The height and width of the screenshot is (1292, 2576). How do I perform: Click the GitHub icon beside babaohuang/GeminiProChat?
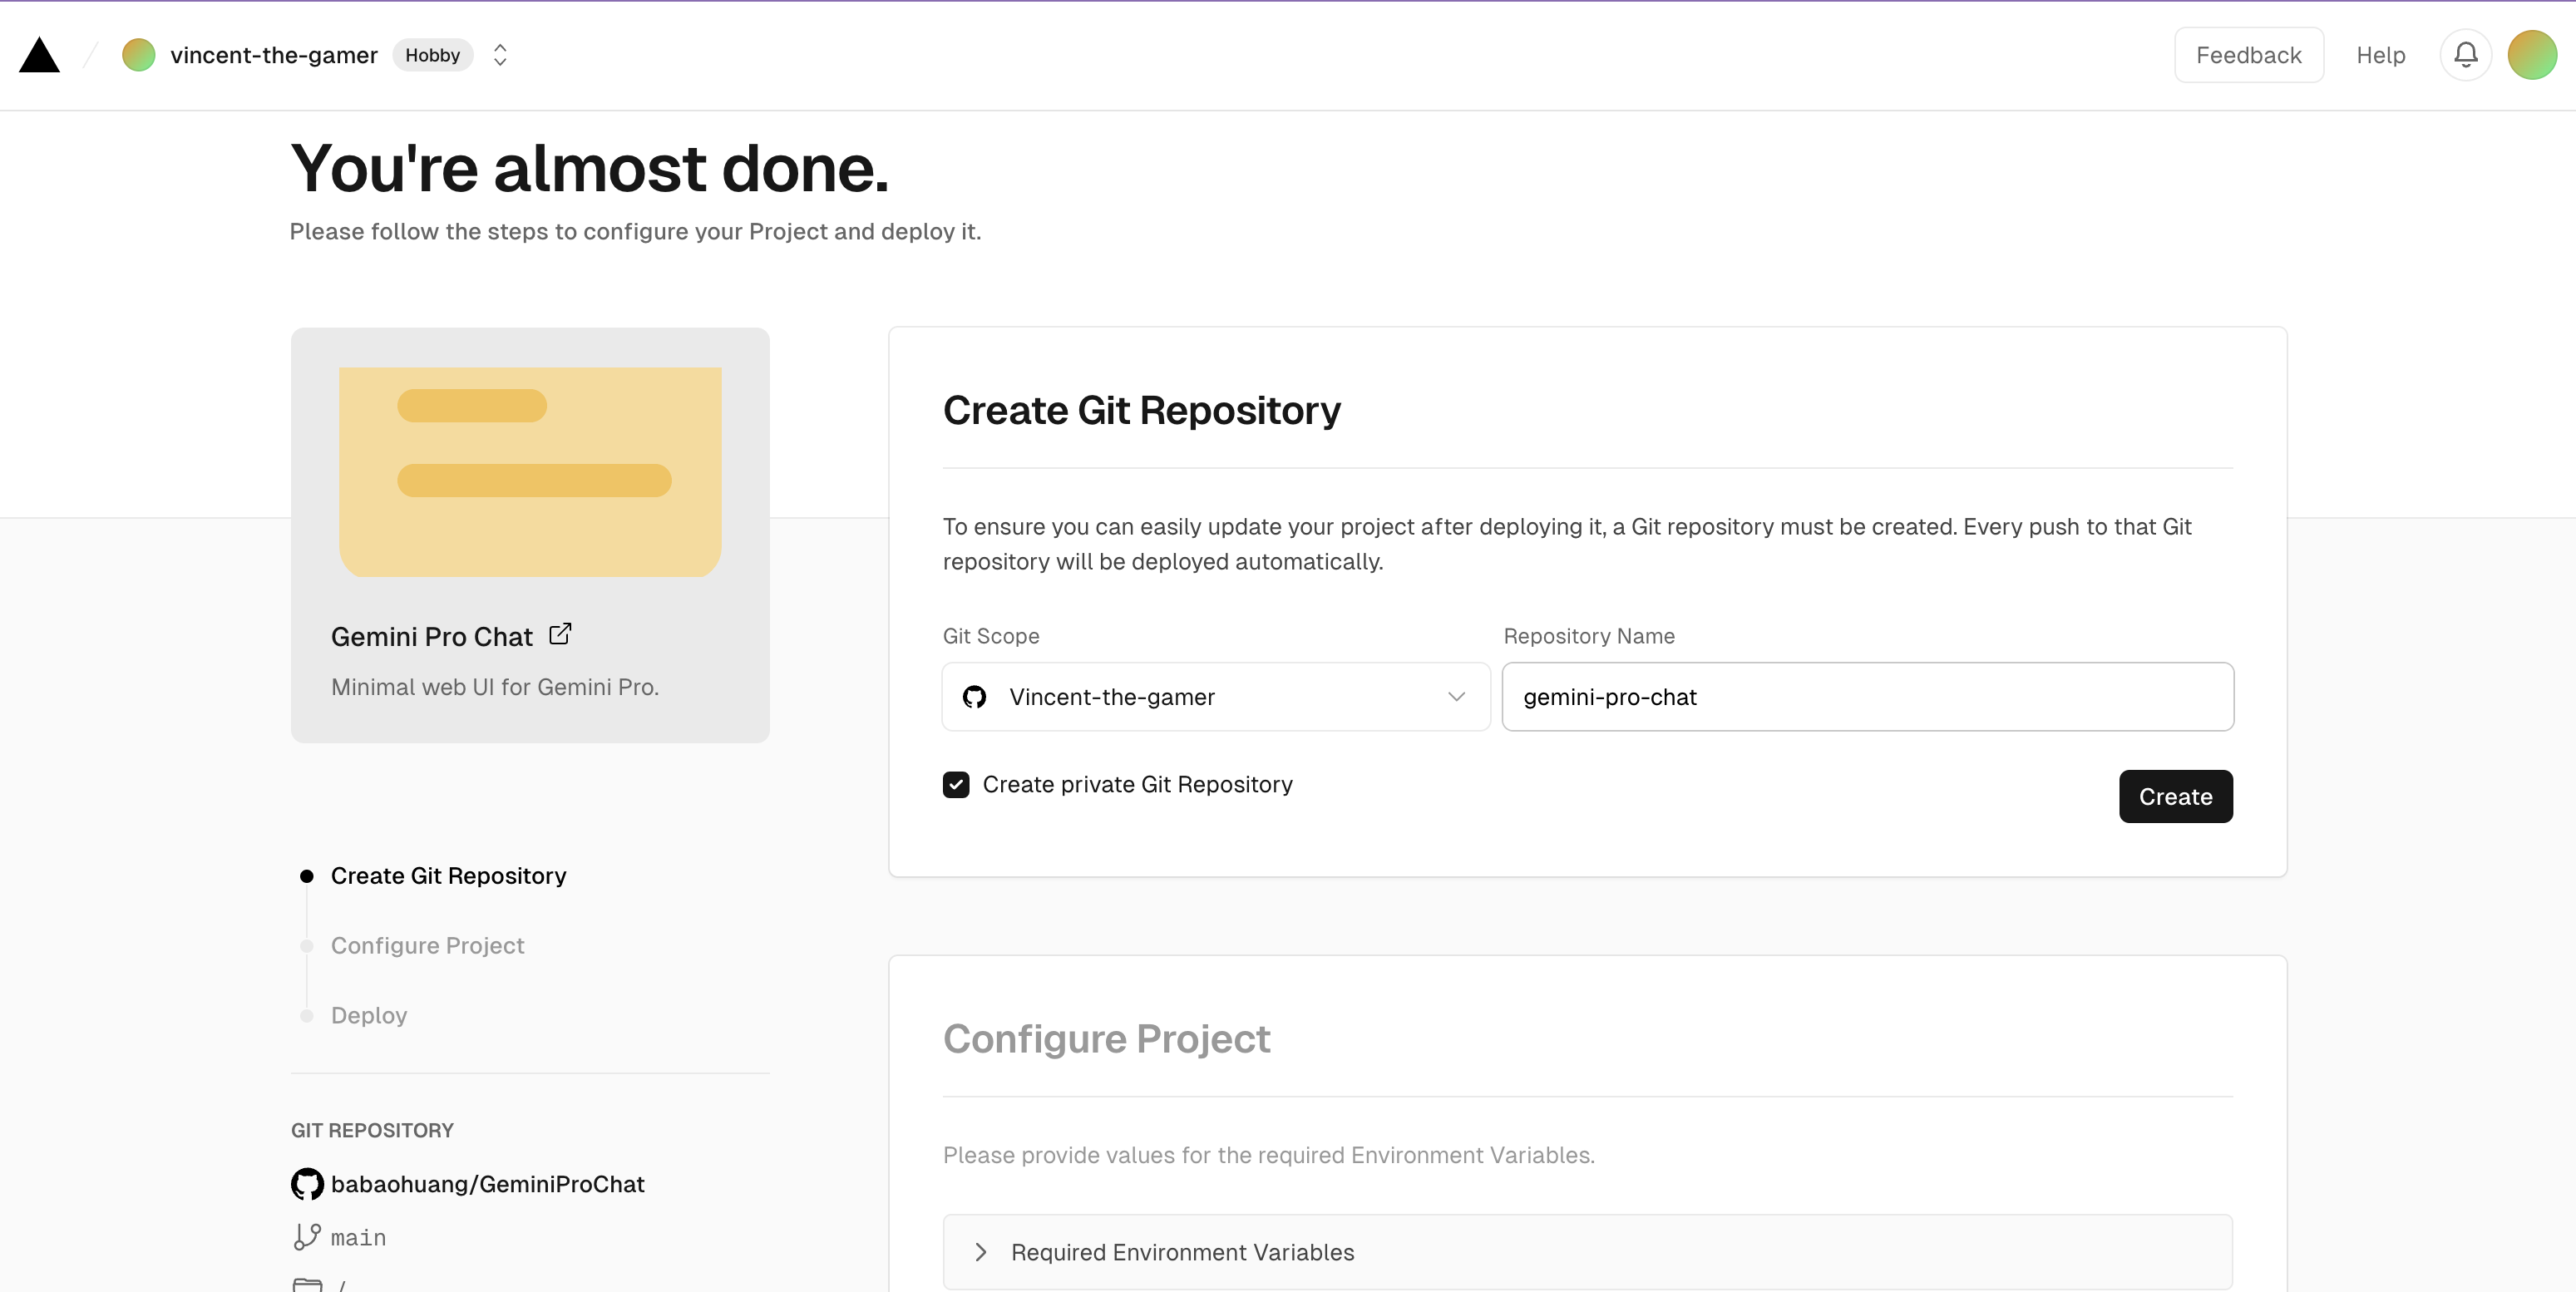[307, 1184]
